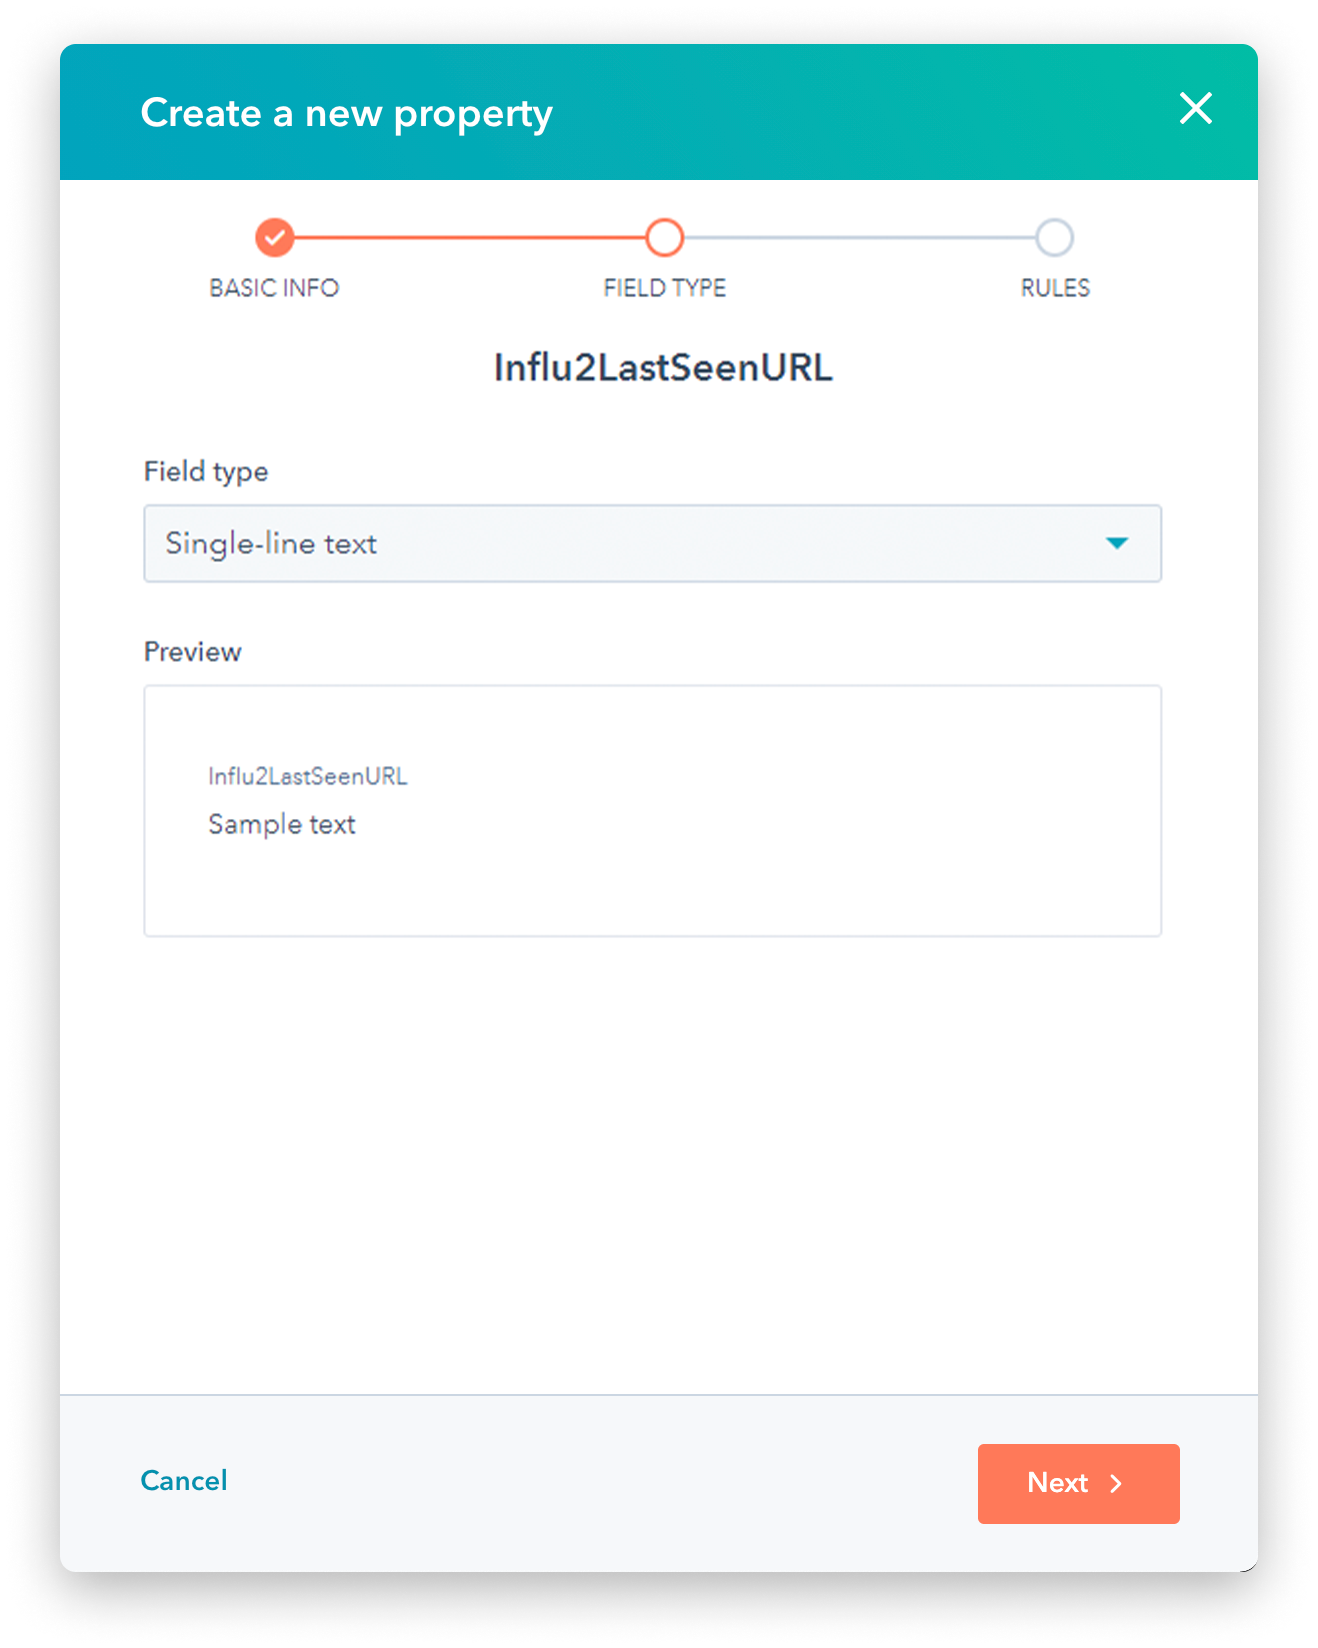The width and height of the screenshot is (1318, 1648).
Task: Click the Influ2LastSeenURL property title heading
Action: [663, 368]
